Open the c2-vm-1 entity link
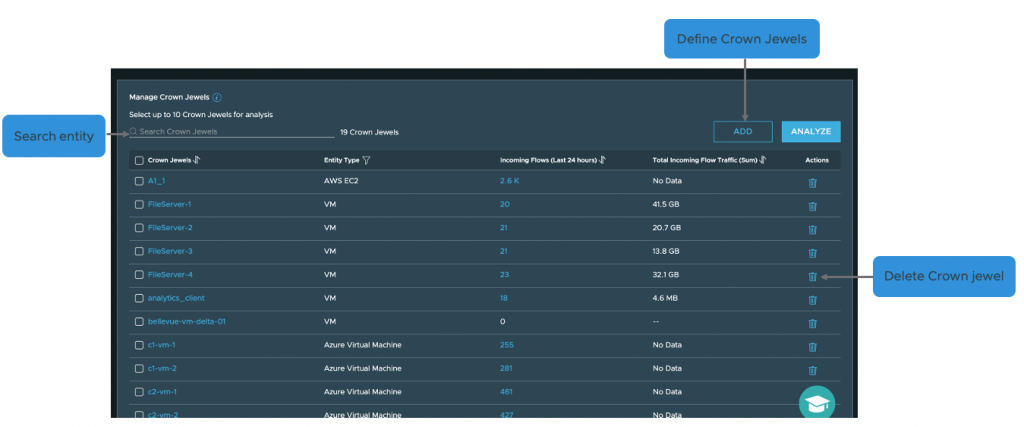Viewport: 1024px width, 427px height. coord(162,392)
